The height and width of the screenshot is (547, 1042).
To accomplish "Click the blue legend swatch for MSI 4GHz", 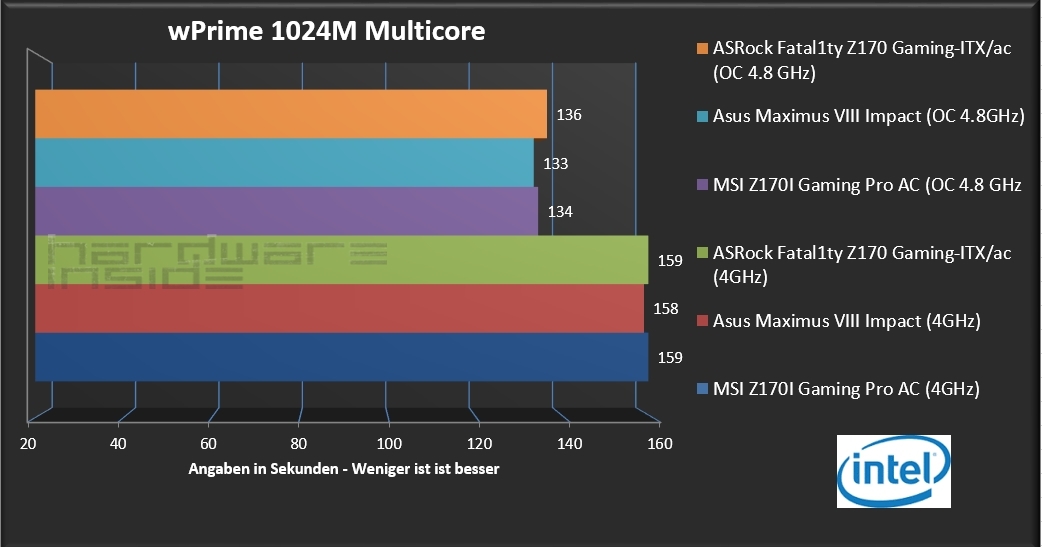I will click(x=702, y=389).
